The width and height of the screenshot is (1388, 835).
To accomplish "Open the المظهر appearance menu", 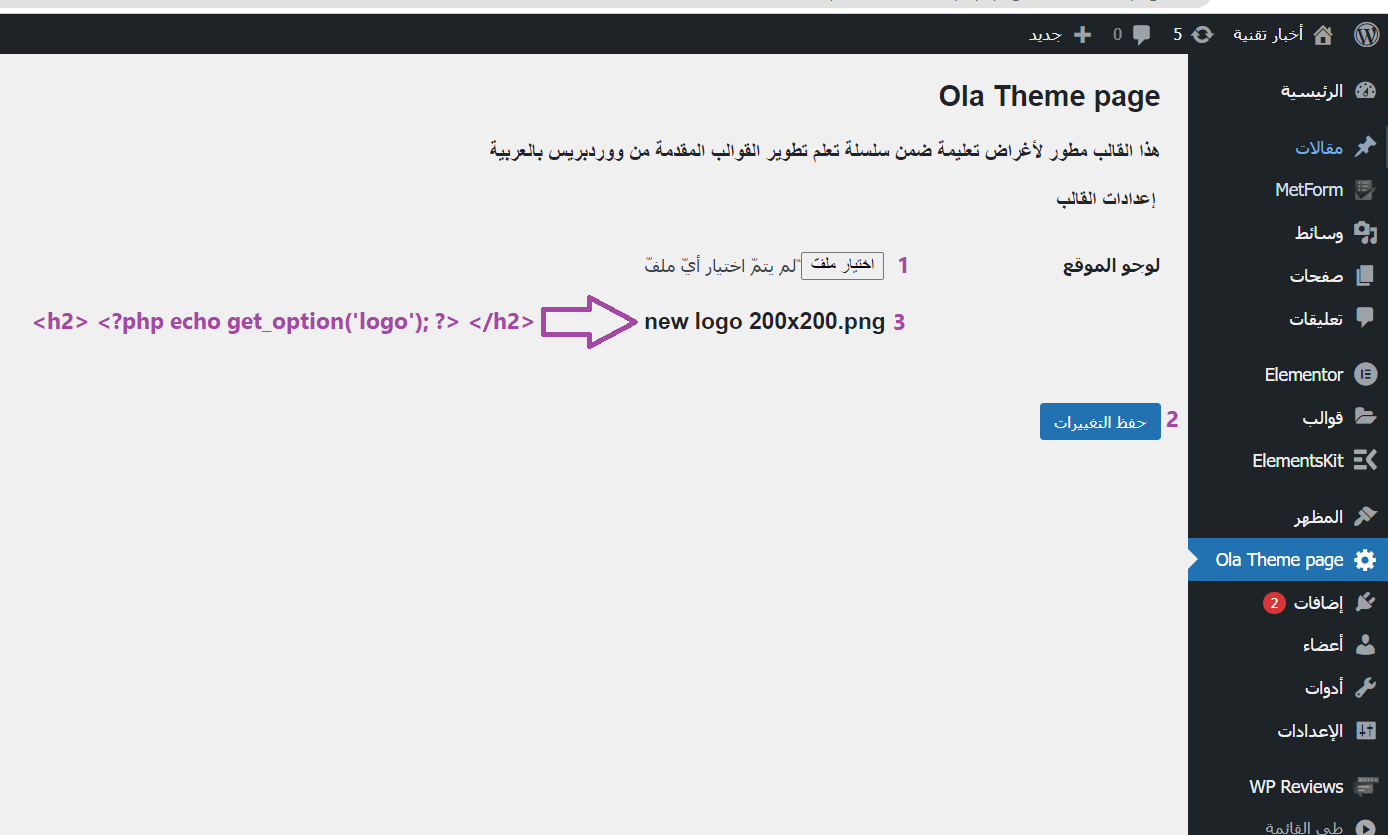I will pyautogui.click(x=1288, y=517).
